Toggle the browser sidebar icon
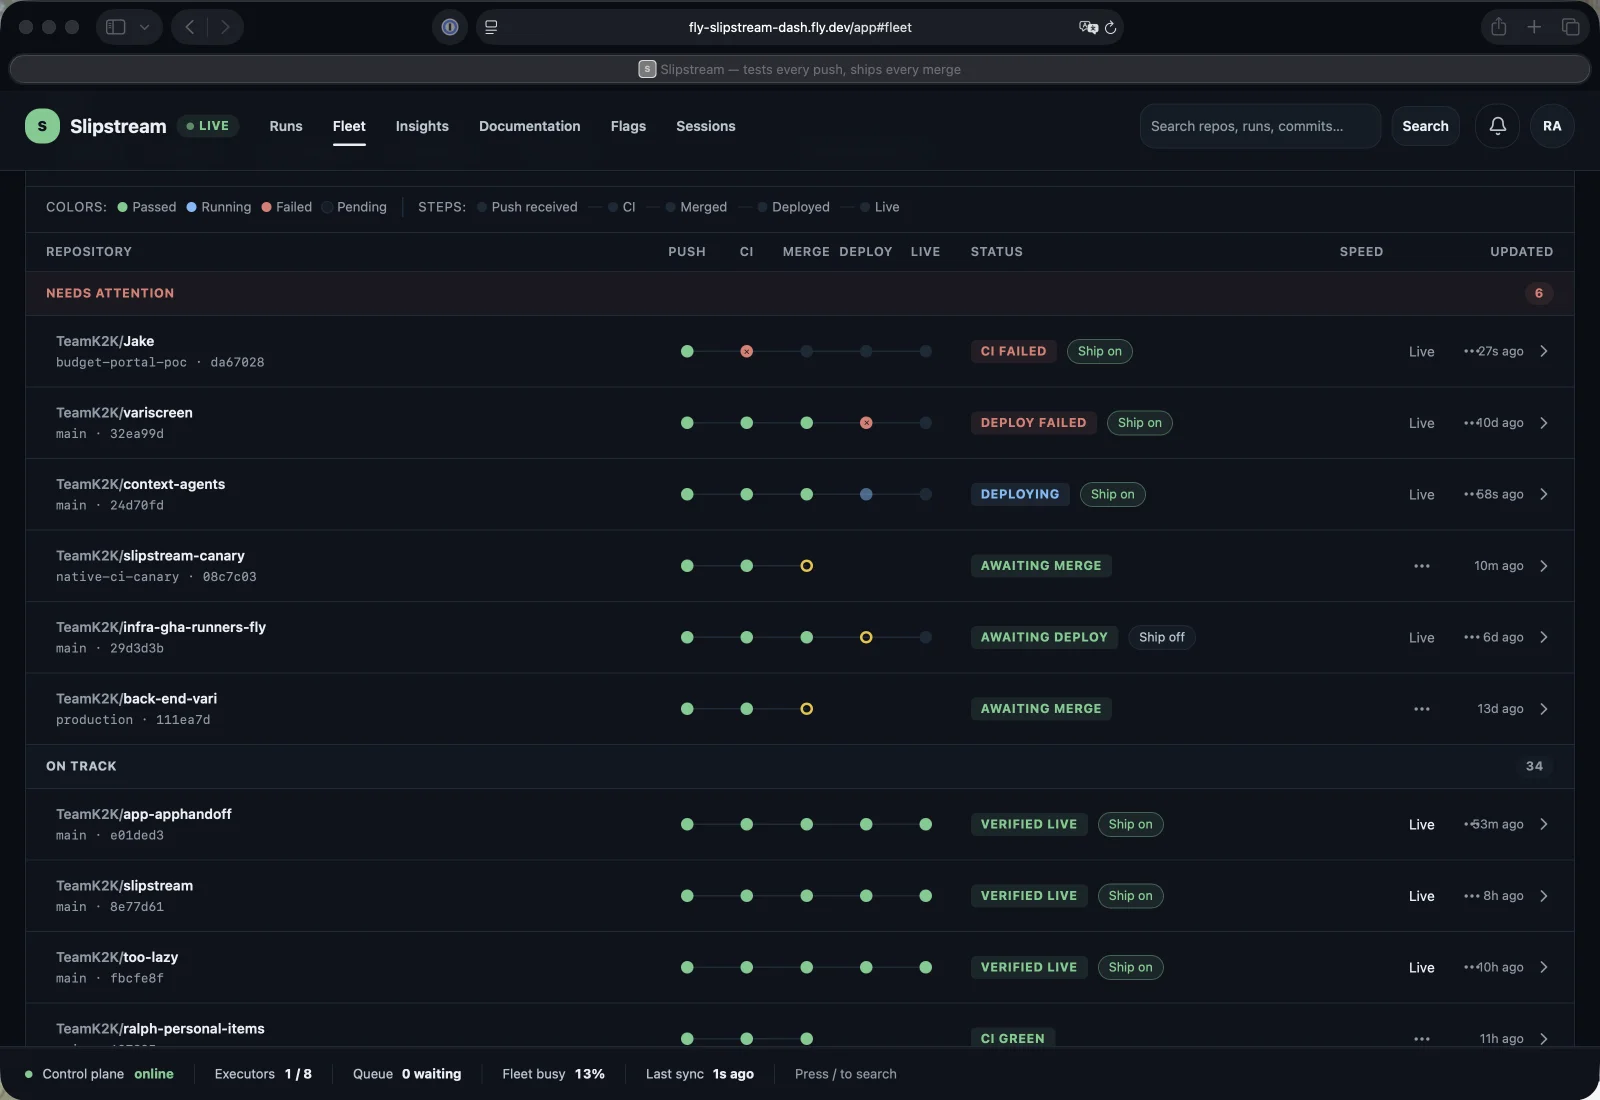Image resolution: width=1600 pixels, height=1100 pixels. (116, 27)
